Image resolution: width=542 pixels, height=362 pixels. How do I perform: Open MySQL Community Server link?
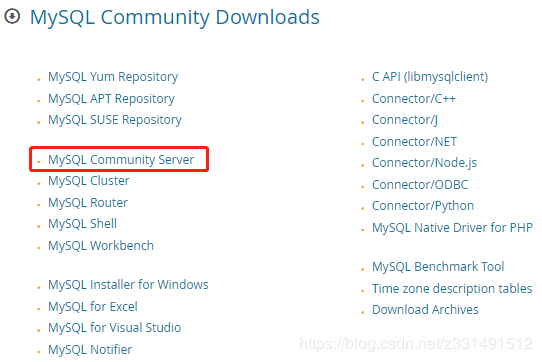pos(121,160)
